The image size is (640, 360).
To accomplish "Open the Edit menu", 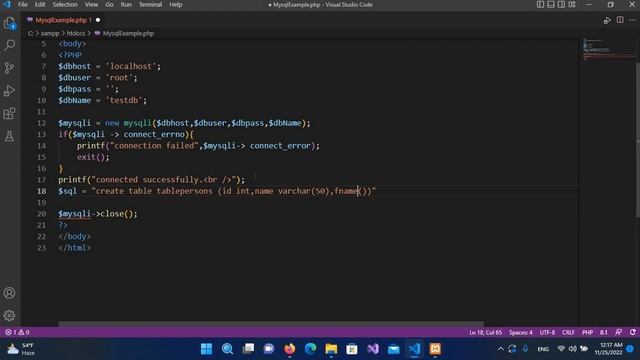I will [40, 4].
